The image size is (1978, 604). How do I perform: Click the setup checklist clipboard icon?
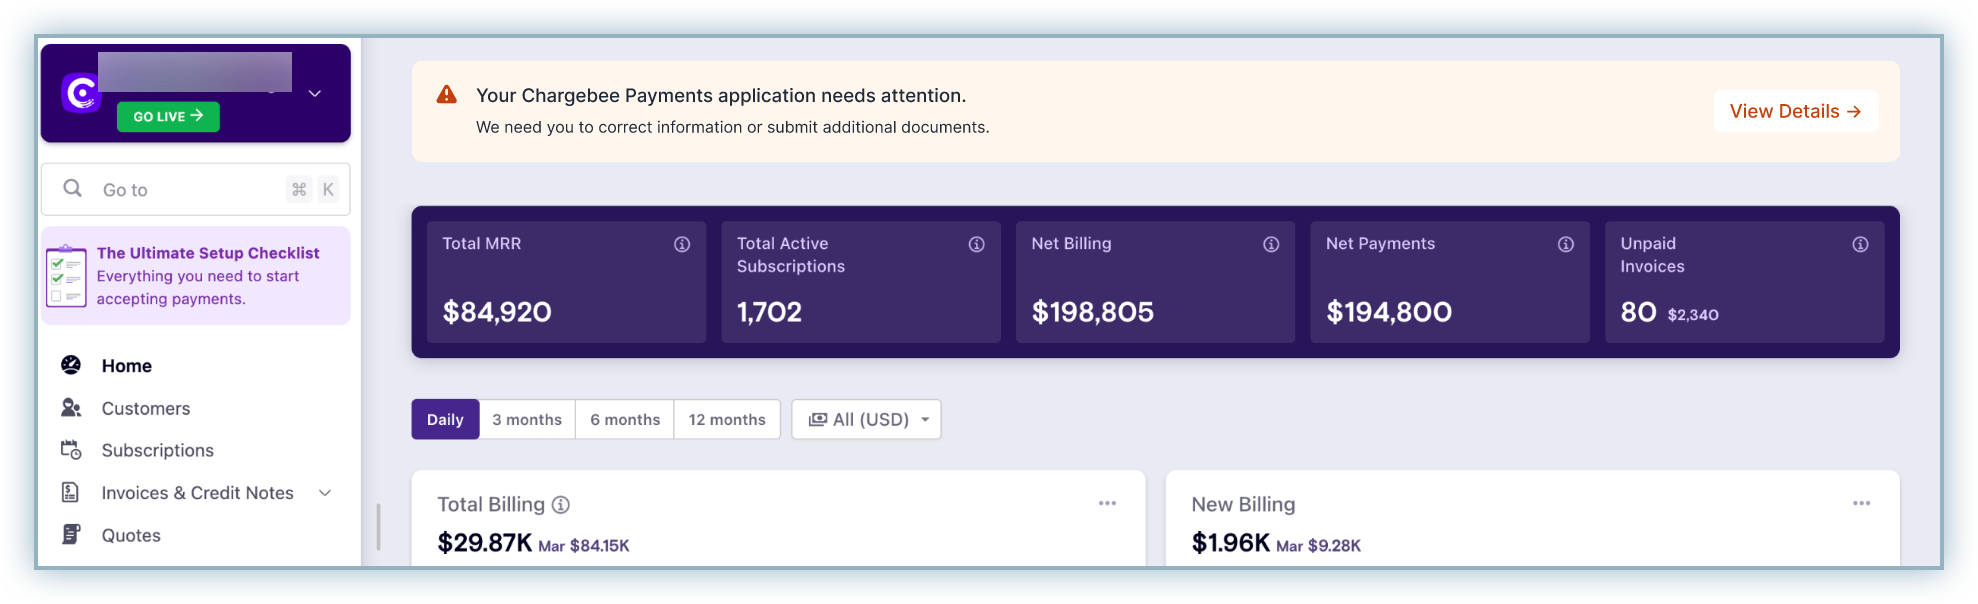[x=67, y=276]
